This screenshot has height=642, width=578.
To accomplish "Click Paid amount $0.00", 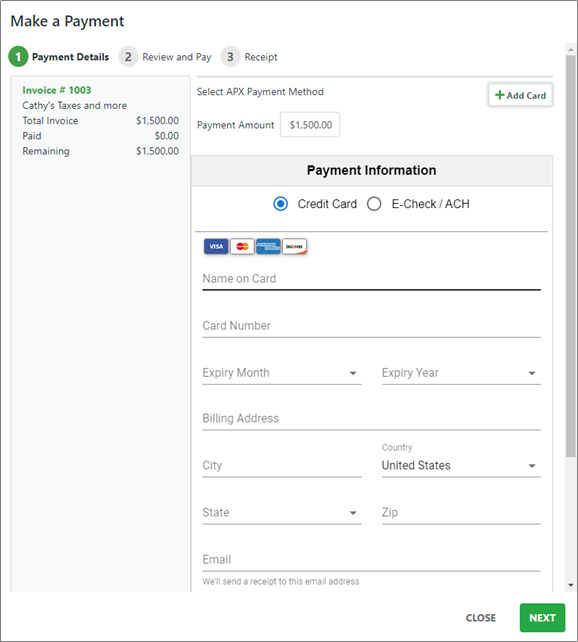I will click(x=167, y=136).
